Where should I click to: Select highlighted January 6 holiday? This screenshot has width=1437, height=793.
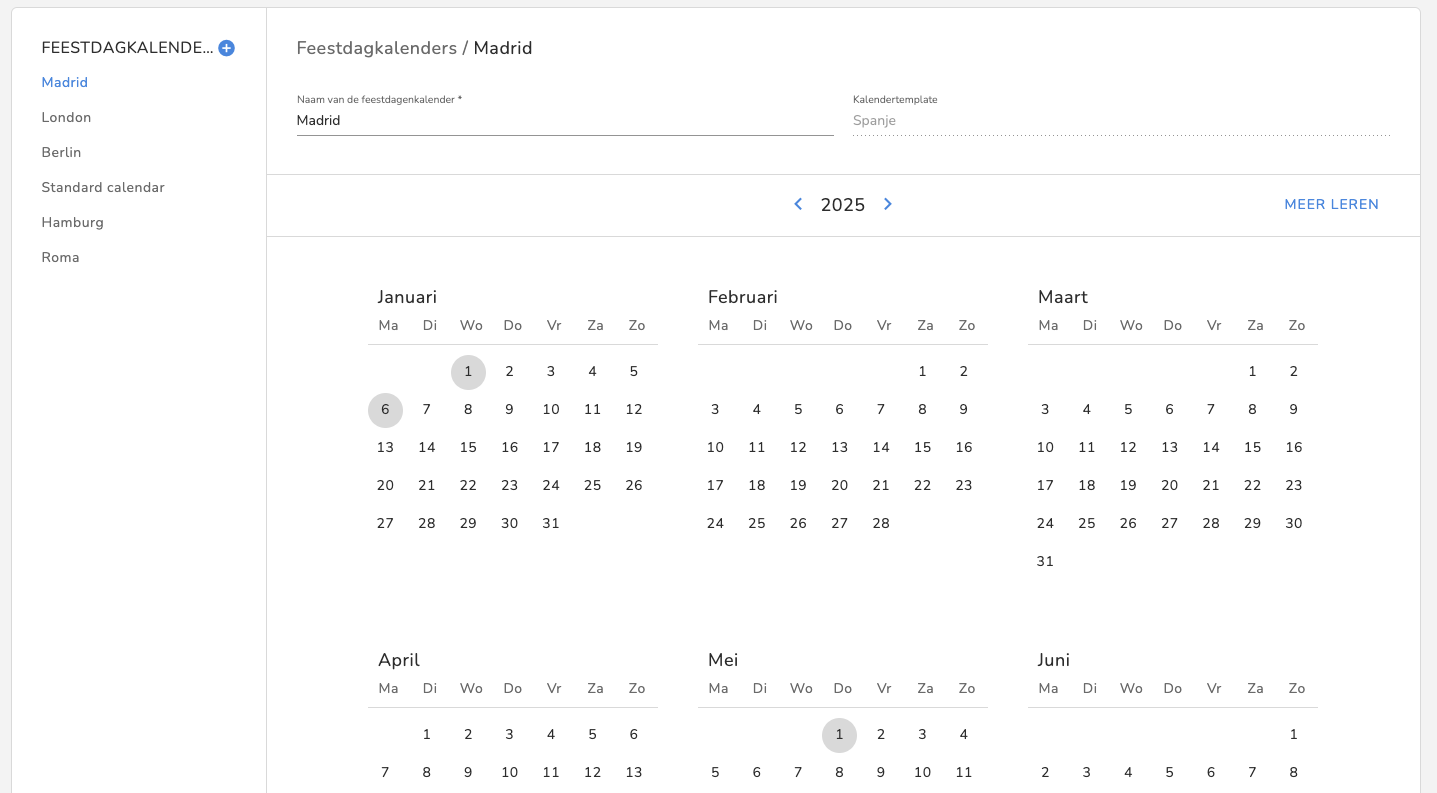click(385, 410)
